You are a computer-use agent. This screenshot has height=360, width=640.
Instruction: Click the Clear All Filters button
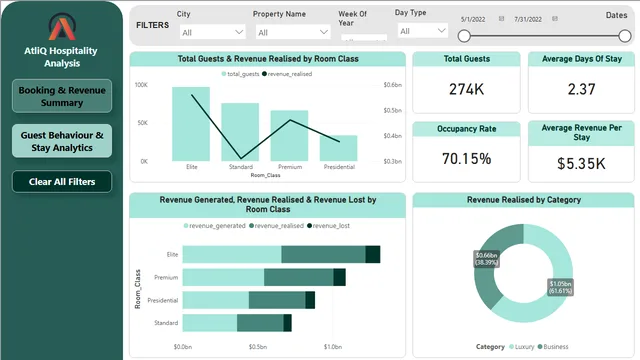click(62, 182)
